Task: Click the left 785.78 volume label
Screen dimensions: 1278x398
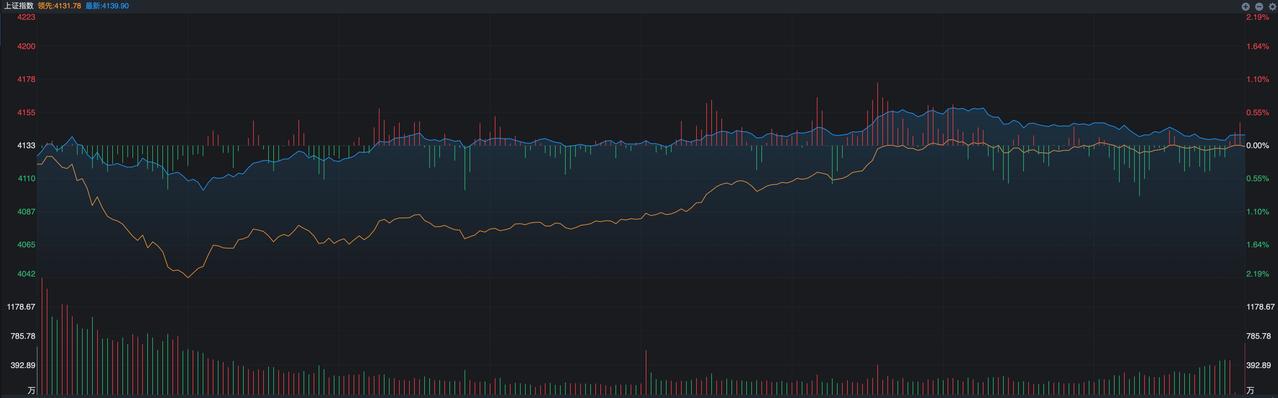Action: click(x=23, y=335)
